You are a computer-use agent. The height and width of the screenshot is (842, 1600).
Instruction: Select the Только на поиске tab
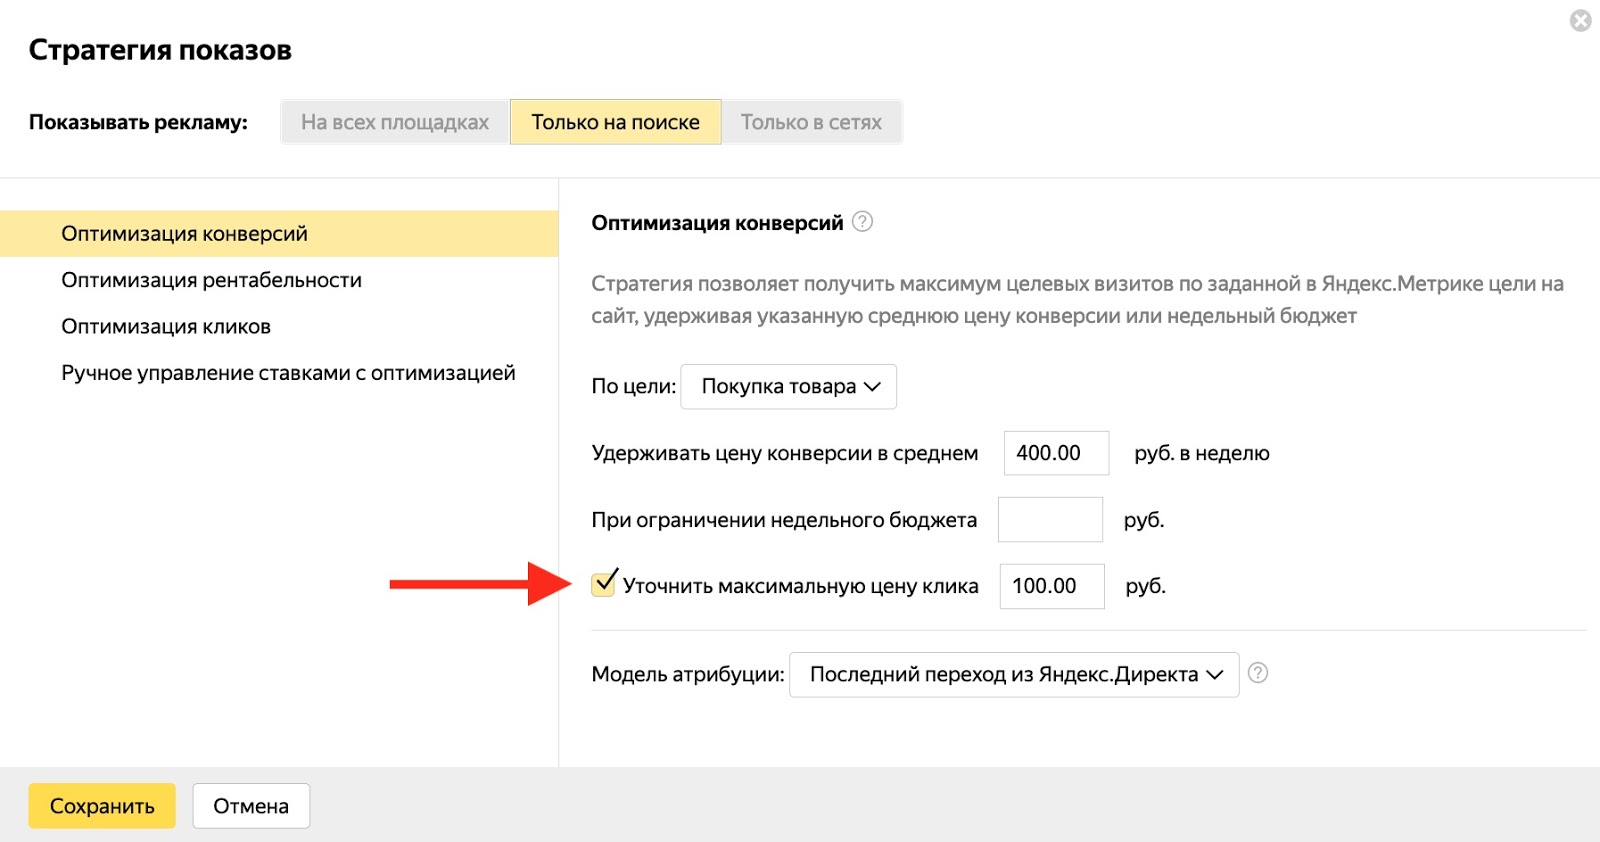pyautogui.click(x=615, y=122)
